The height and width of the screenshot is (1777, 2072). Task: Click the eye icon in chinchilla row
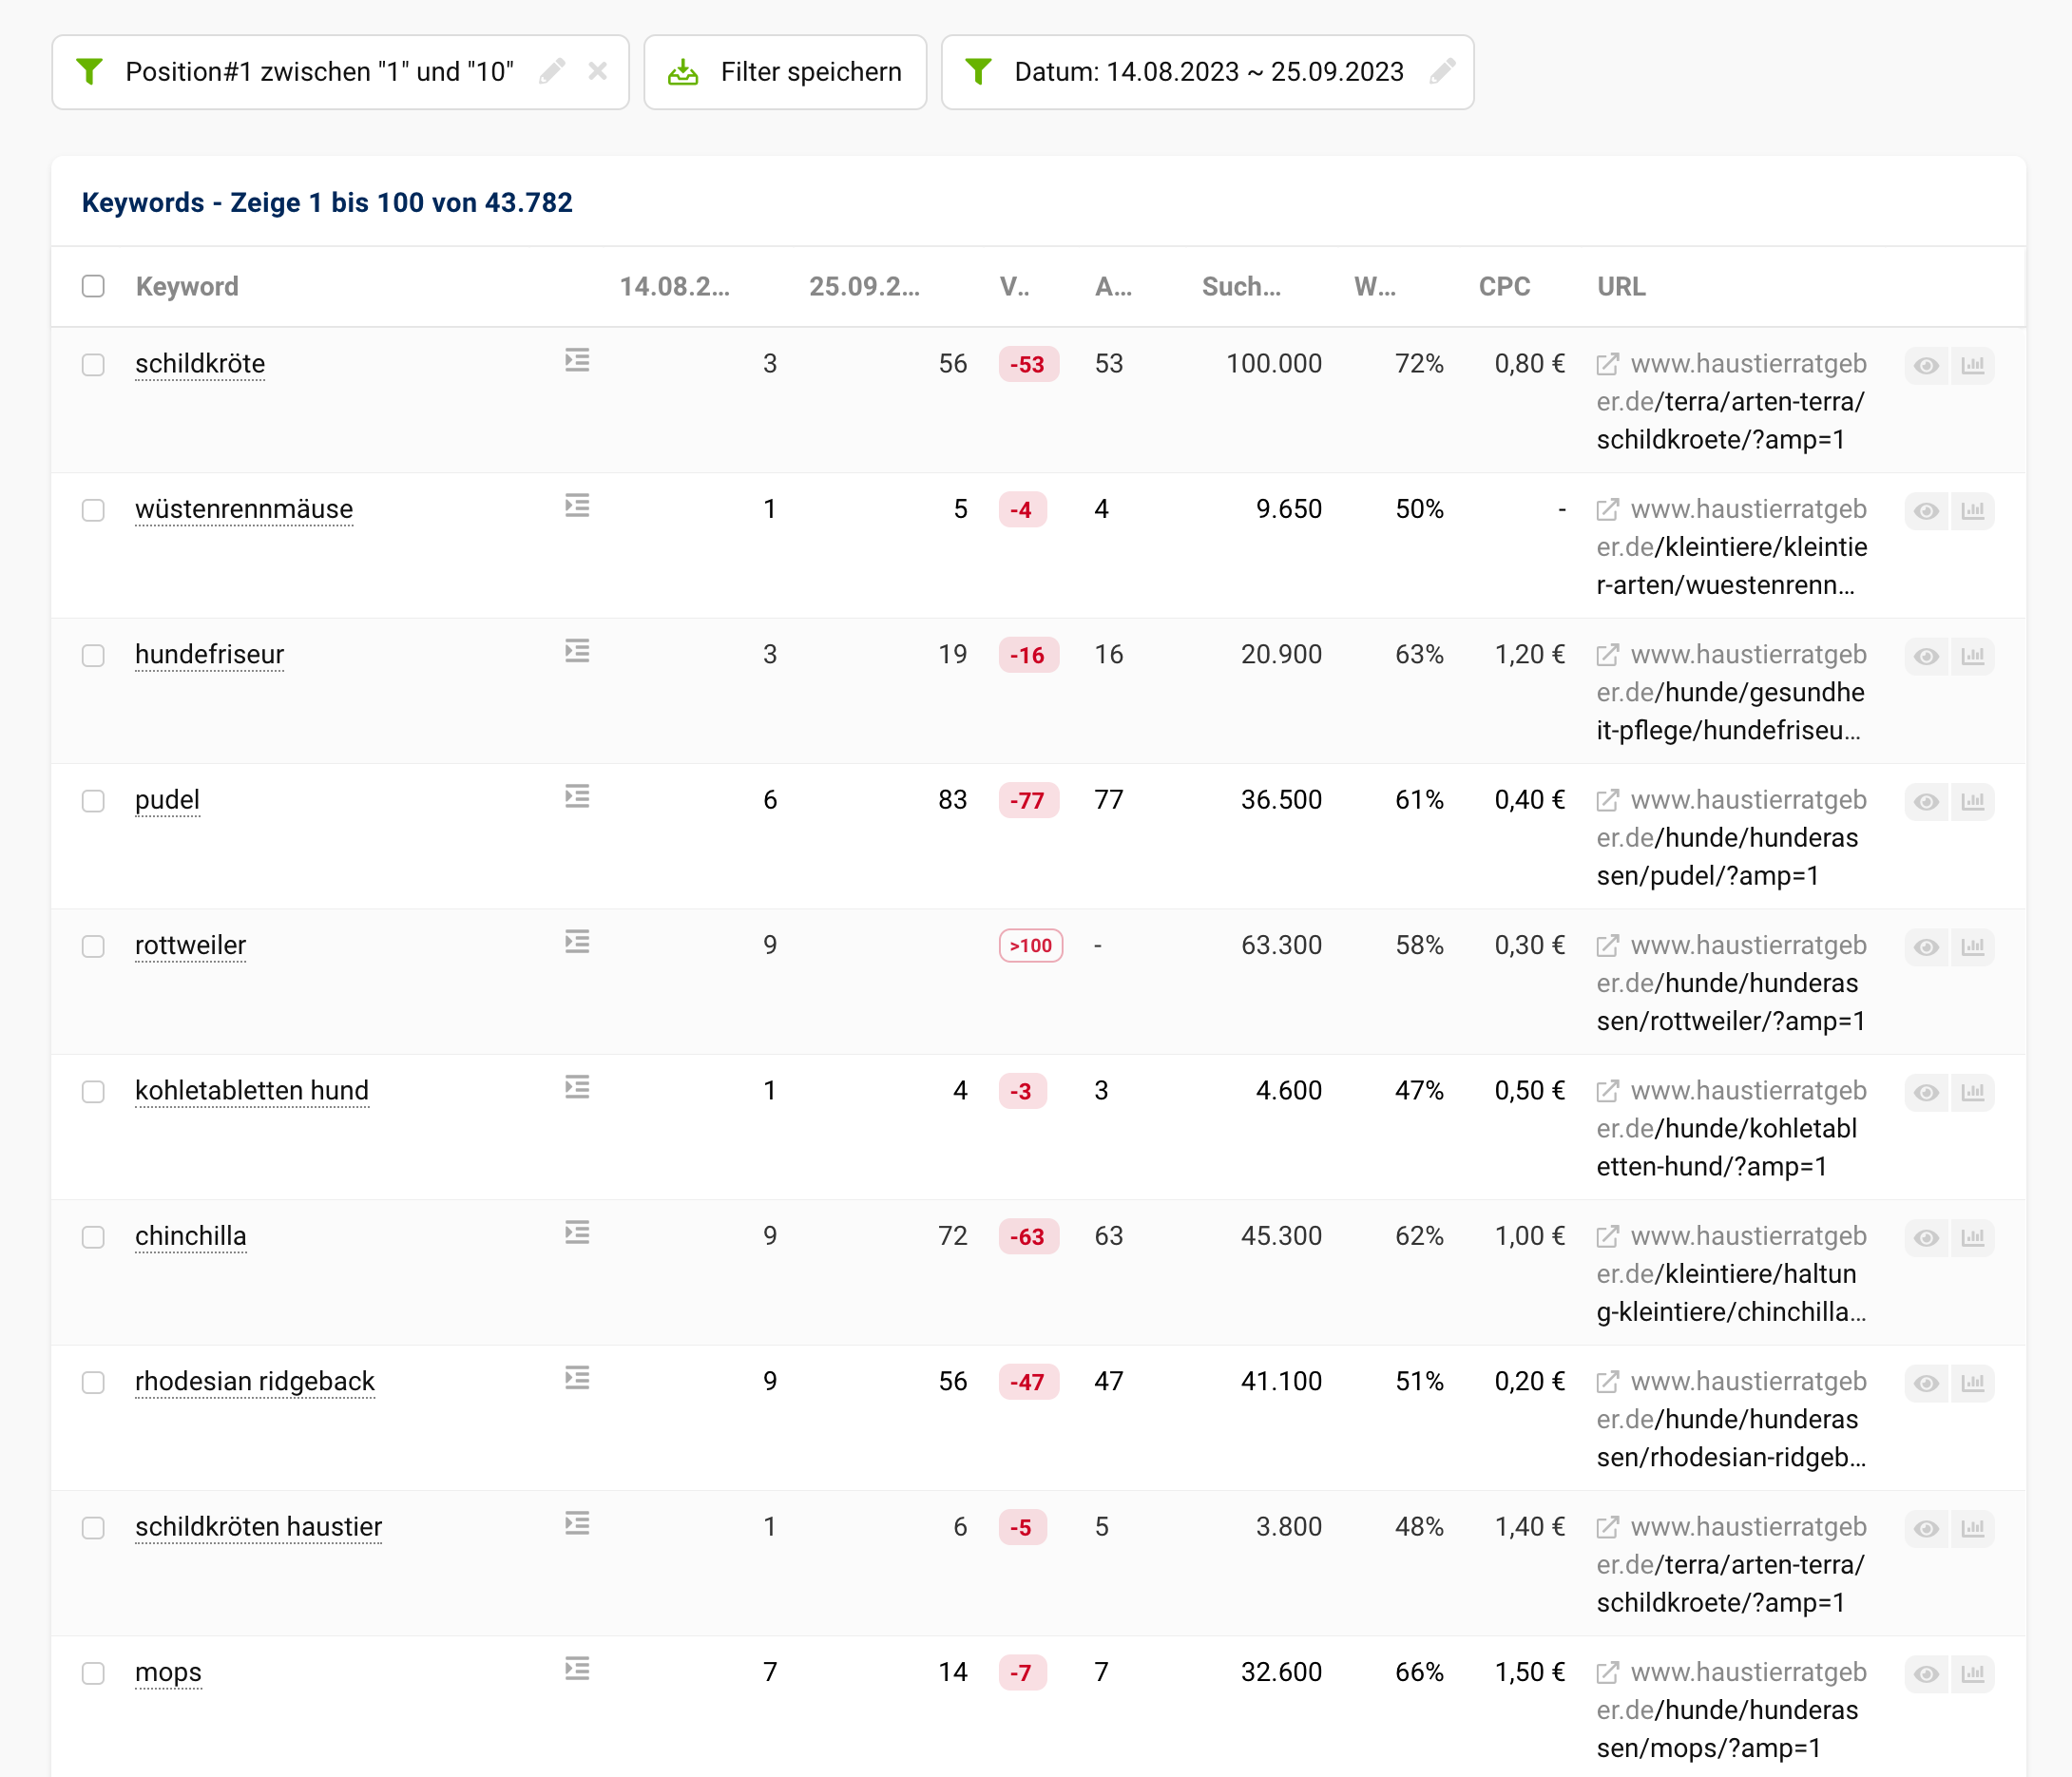(1926, 1238)
